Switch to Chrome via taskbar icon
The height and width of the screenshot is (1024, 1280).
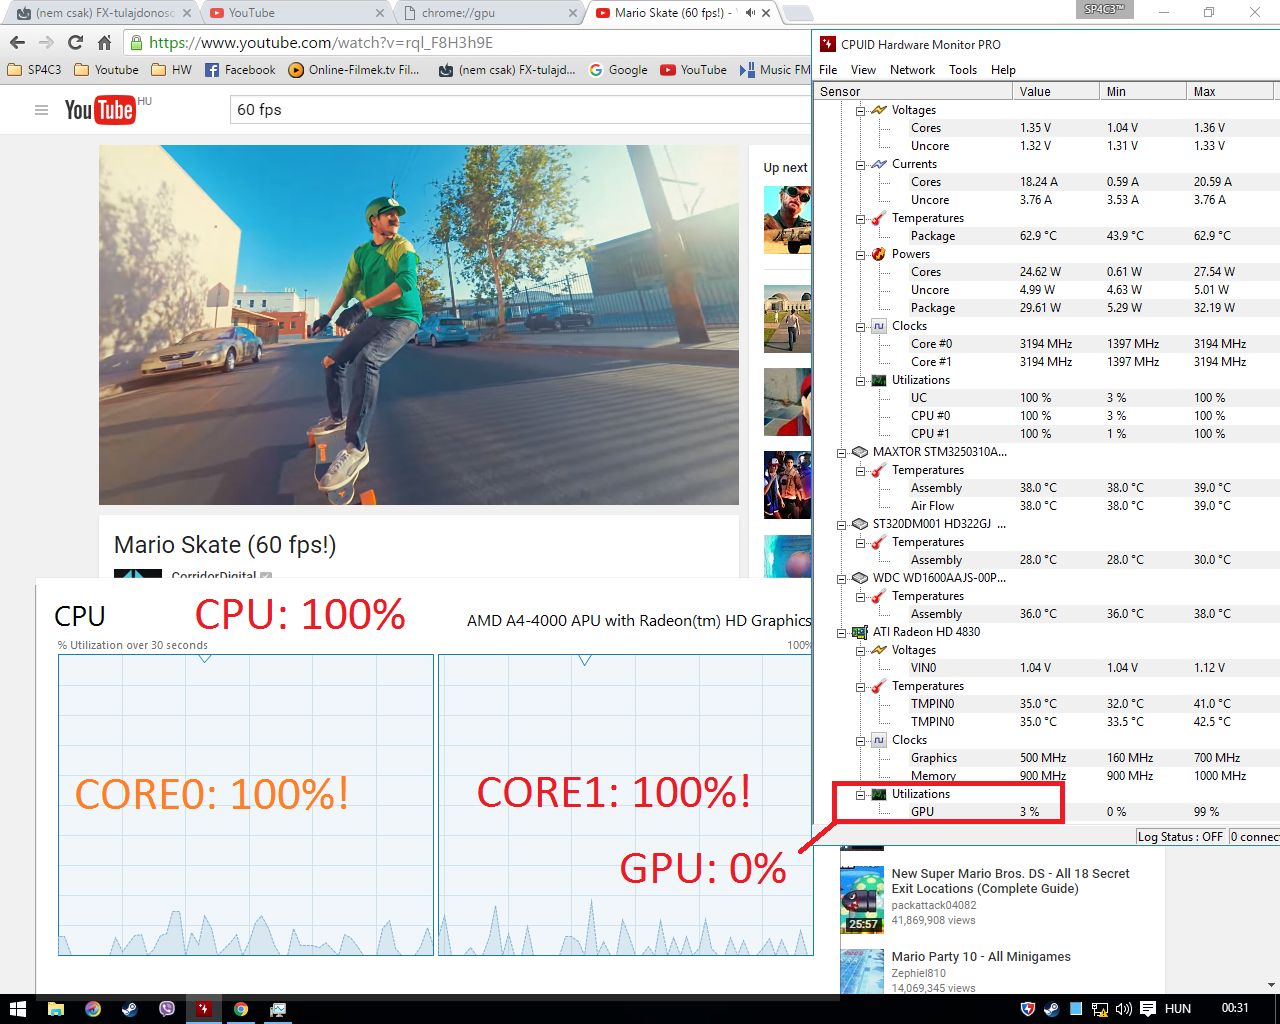pos(241,1009)
